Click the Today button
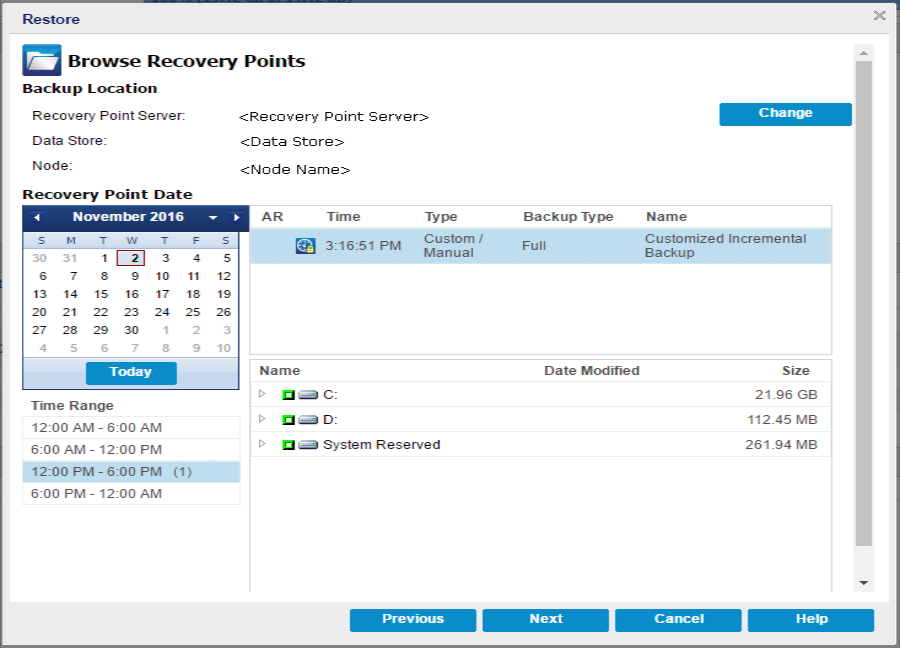Viewport: 900px width, 648px height. [131, 372]
